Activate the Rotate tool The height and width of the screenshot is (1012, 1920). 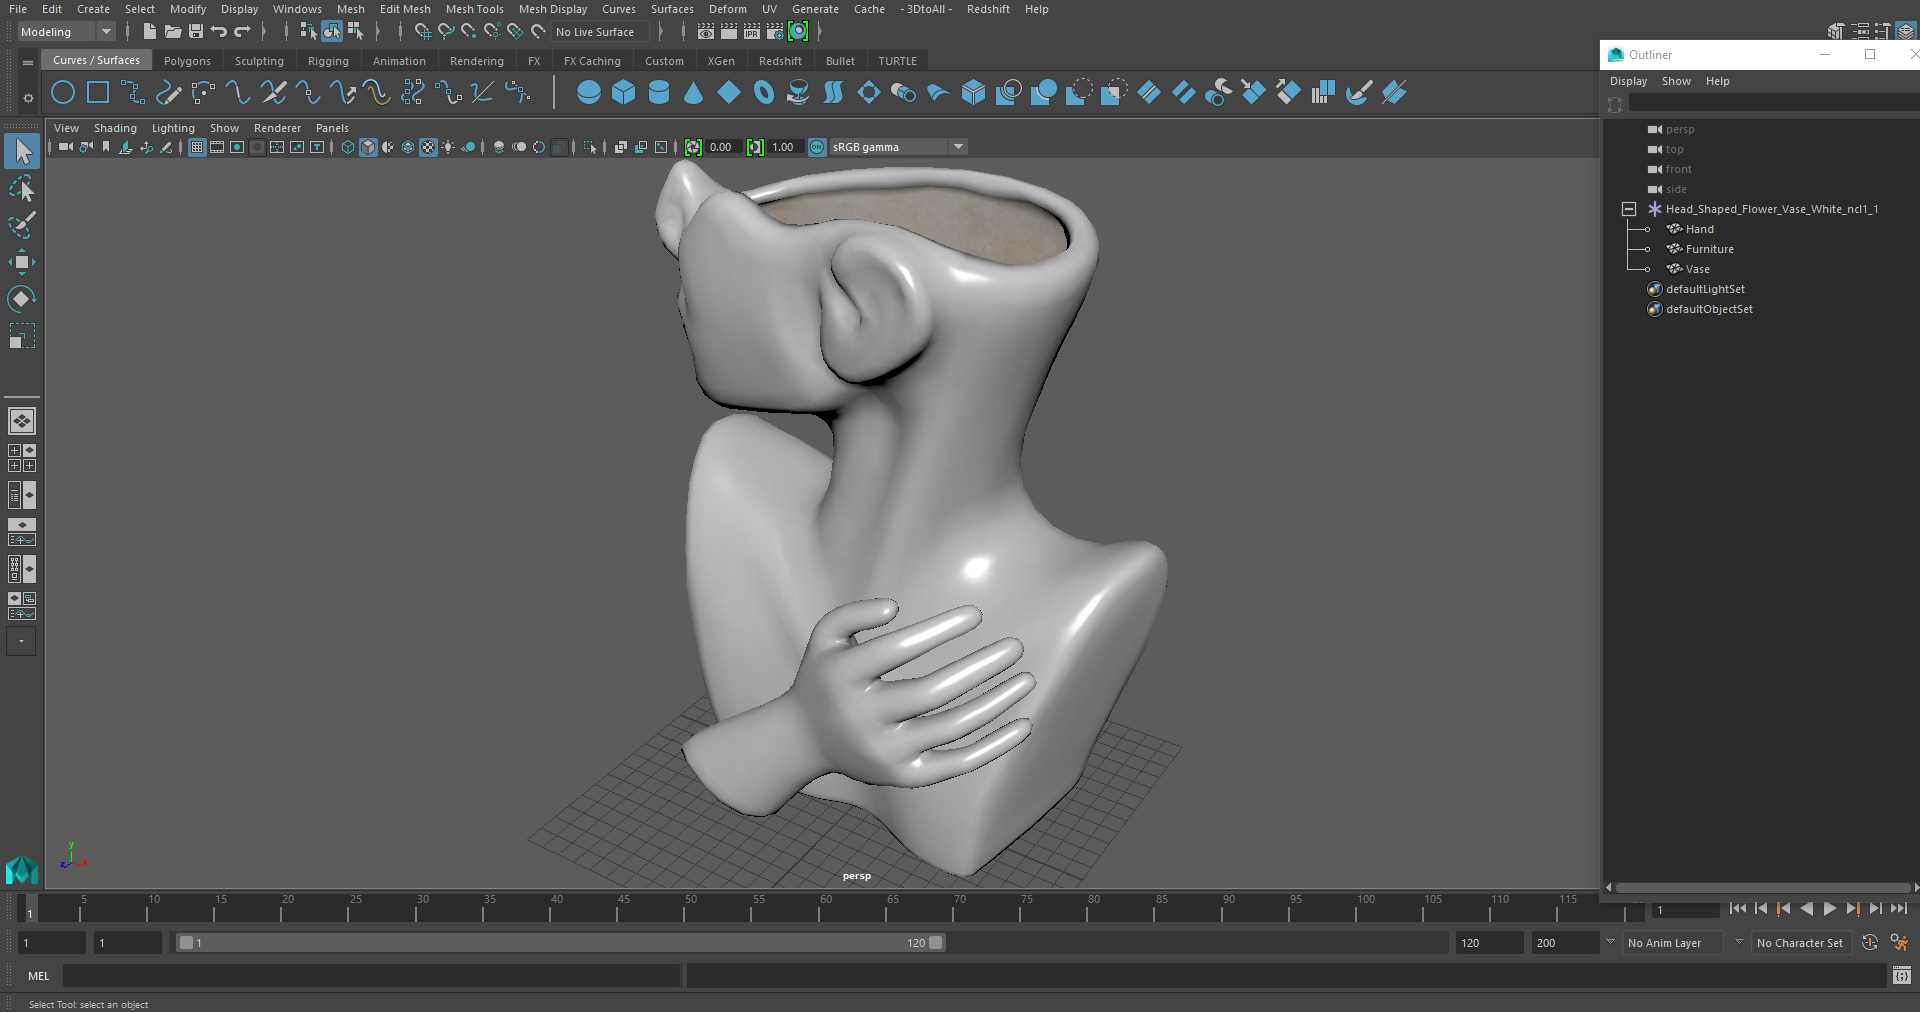(x=22, y=299)
